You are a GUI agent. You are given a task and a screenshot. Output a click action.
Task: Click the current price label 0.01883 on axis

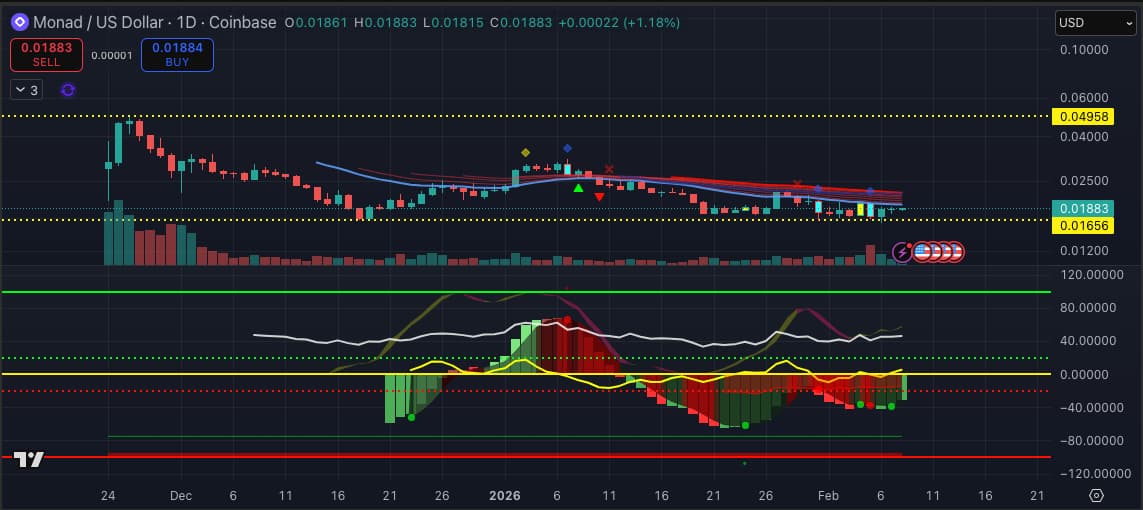coord(1083,208)
